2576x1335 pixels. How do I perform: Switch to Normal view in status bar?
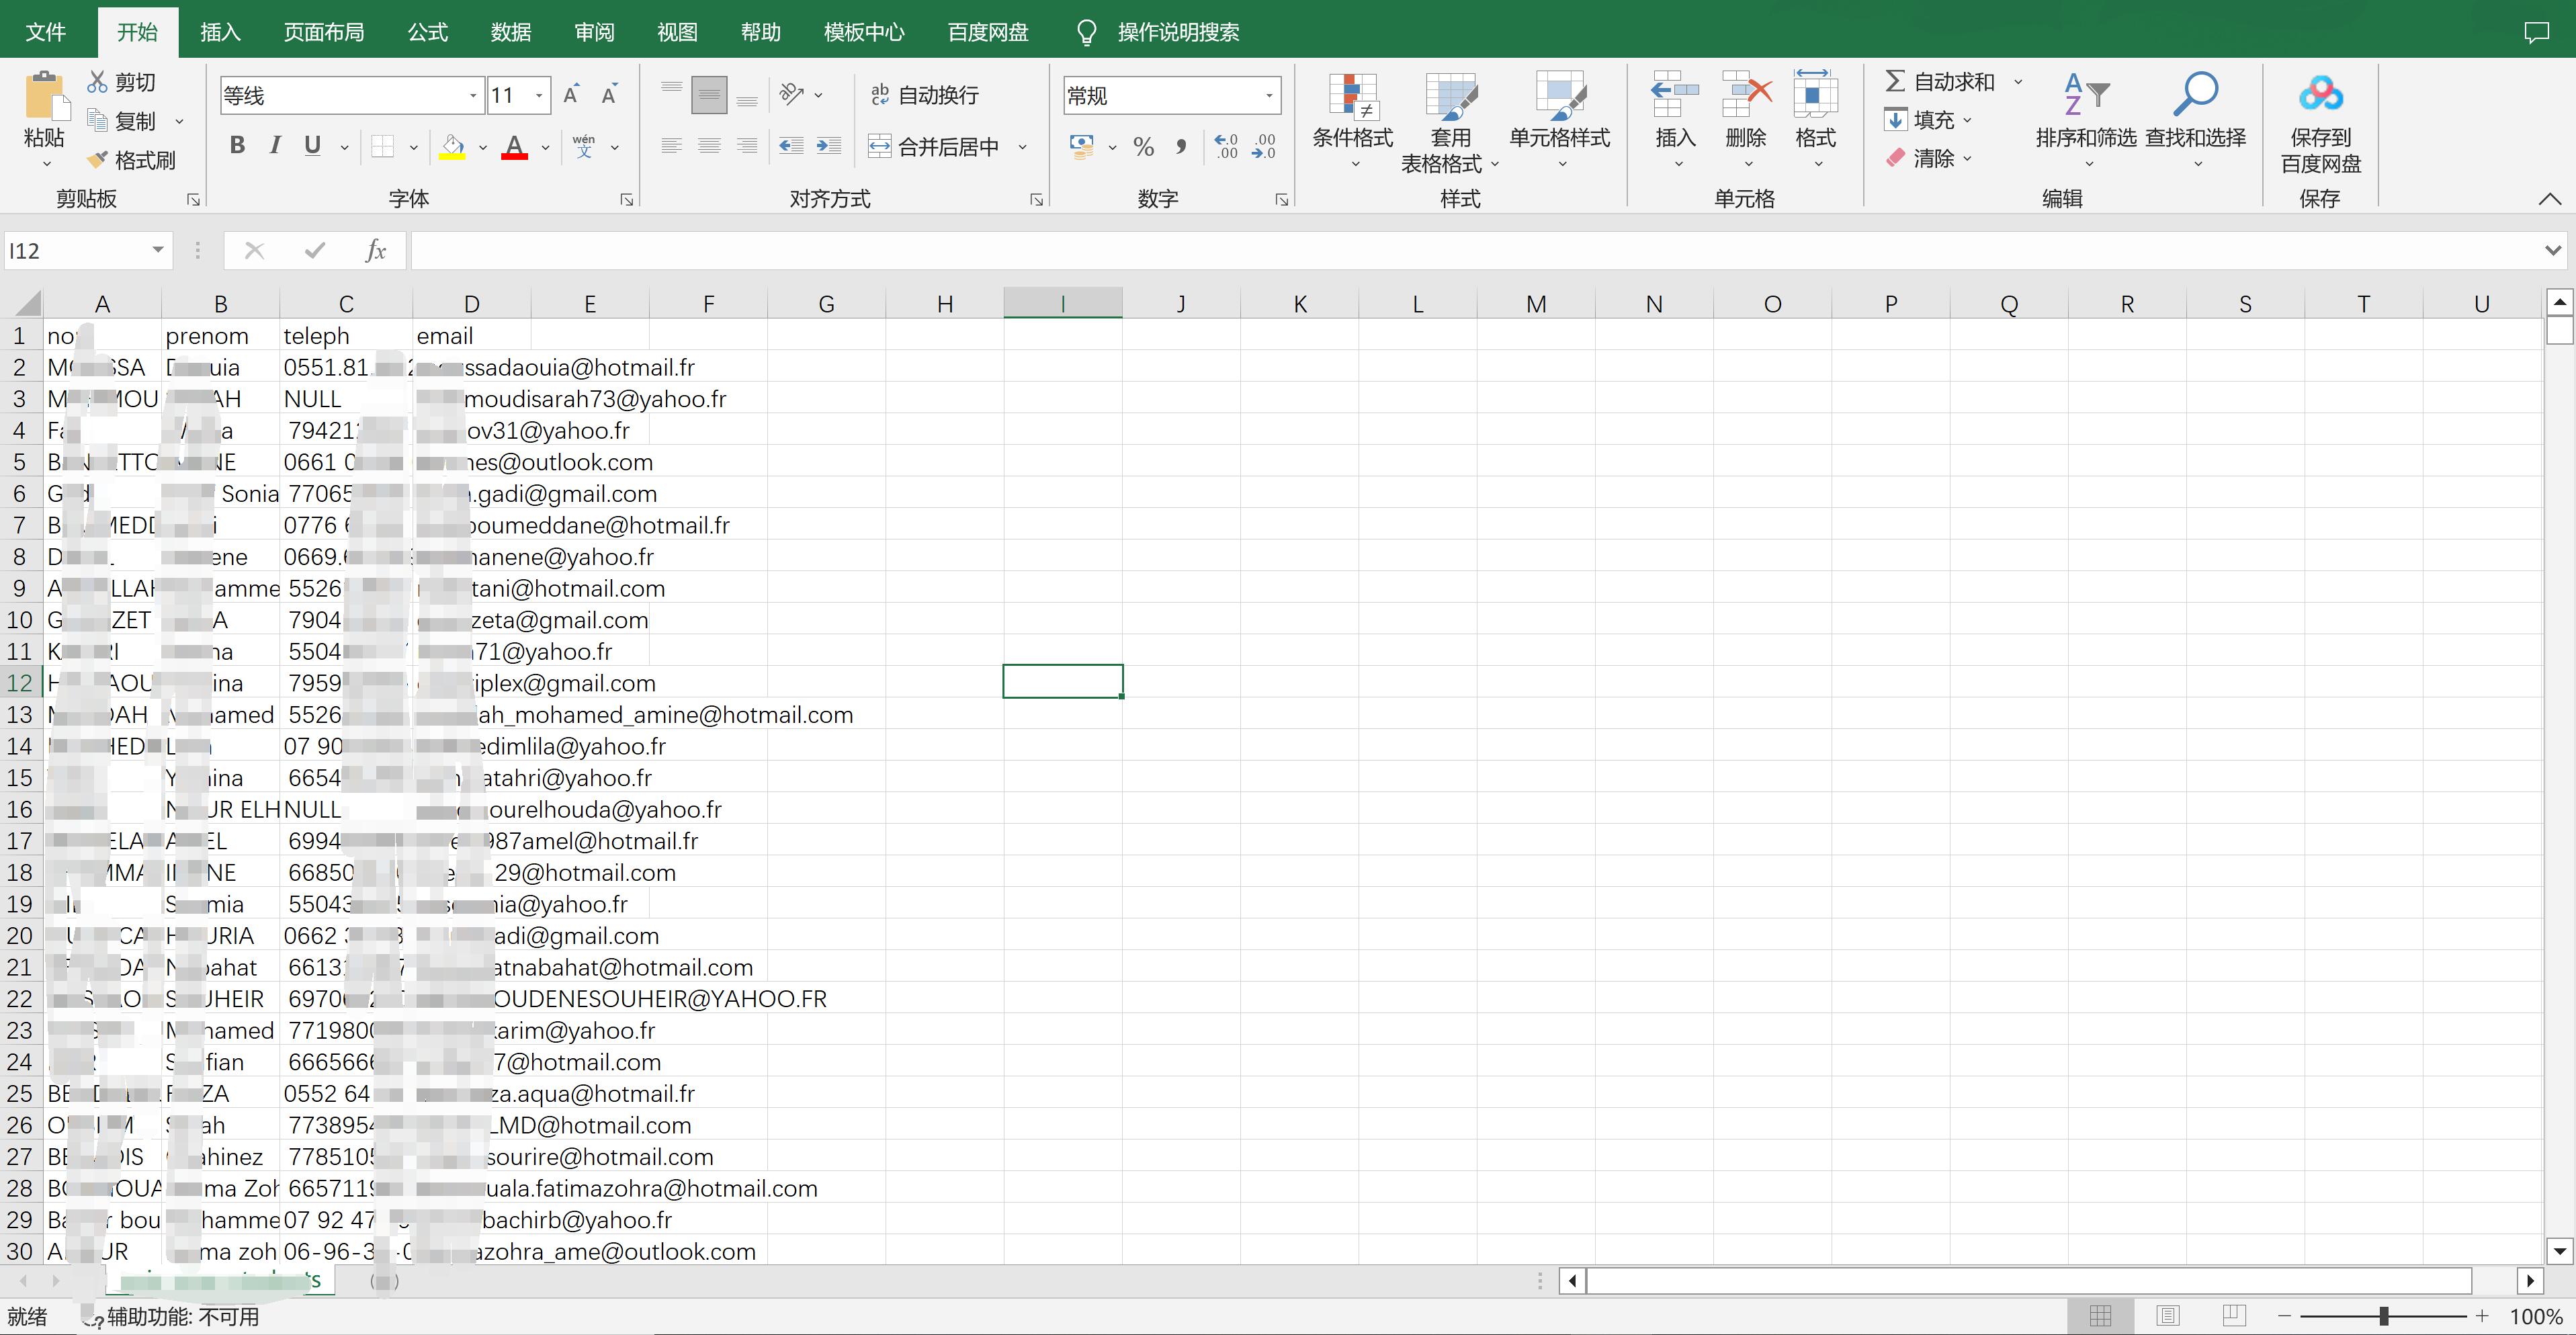point(2101,1317)
